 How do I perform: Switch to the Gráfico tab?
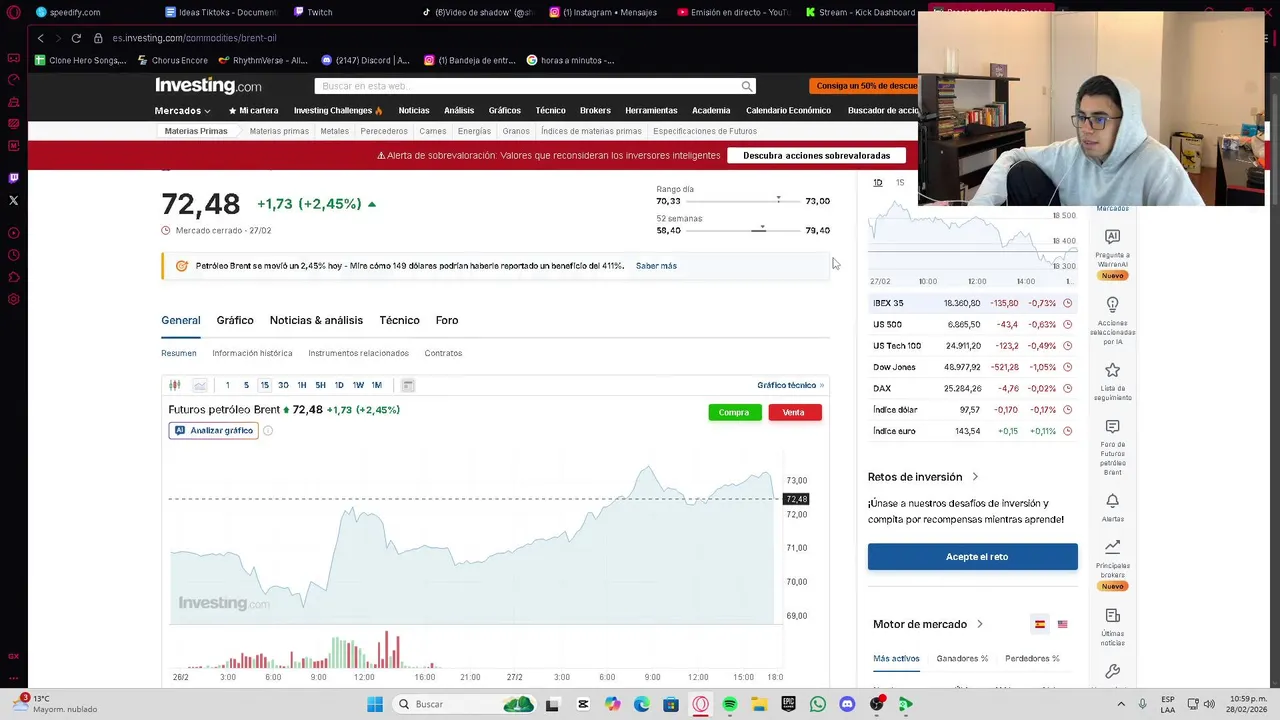(x=235, y=320)
